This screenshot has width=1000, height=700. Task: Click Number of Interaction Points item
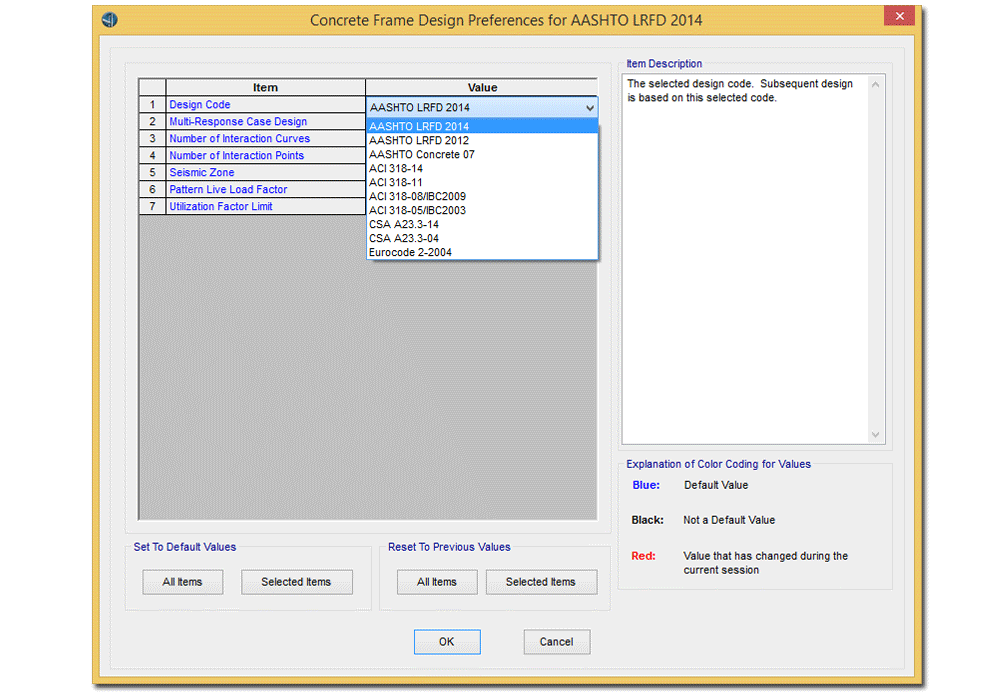265,156
